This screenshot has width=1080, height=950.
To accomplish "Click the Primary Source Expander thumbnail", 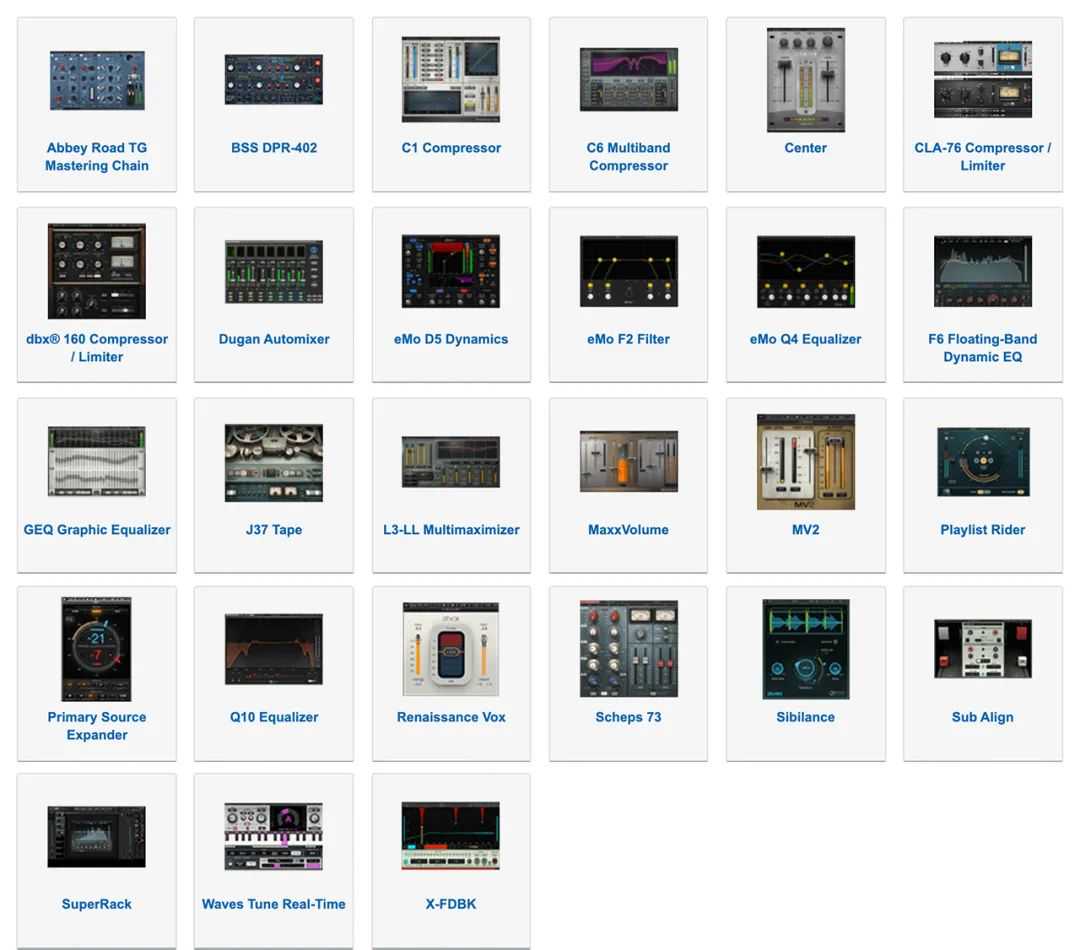I will pos(97,649).
